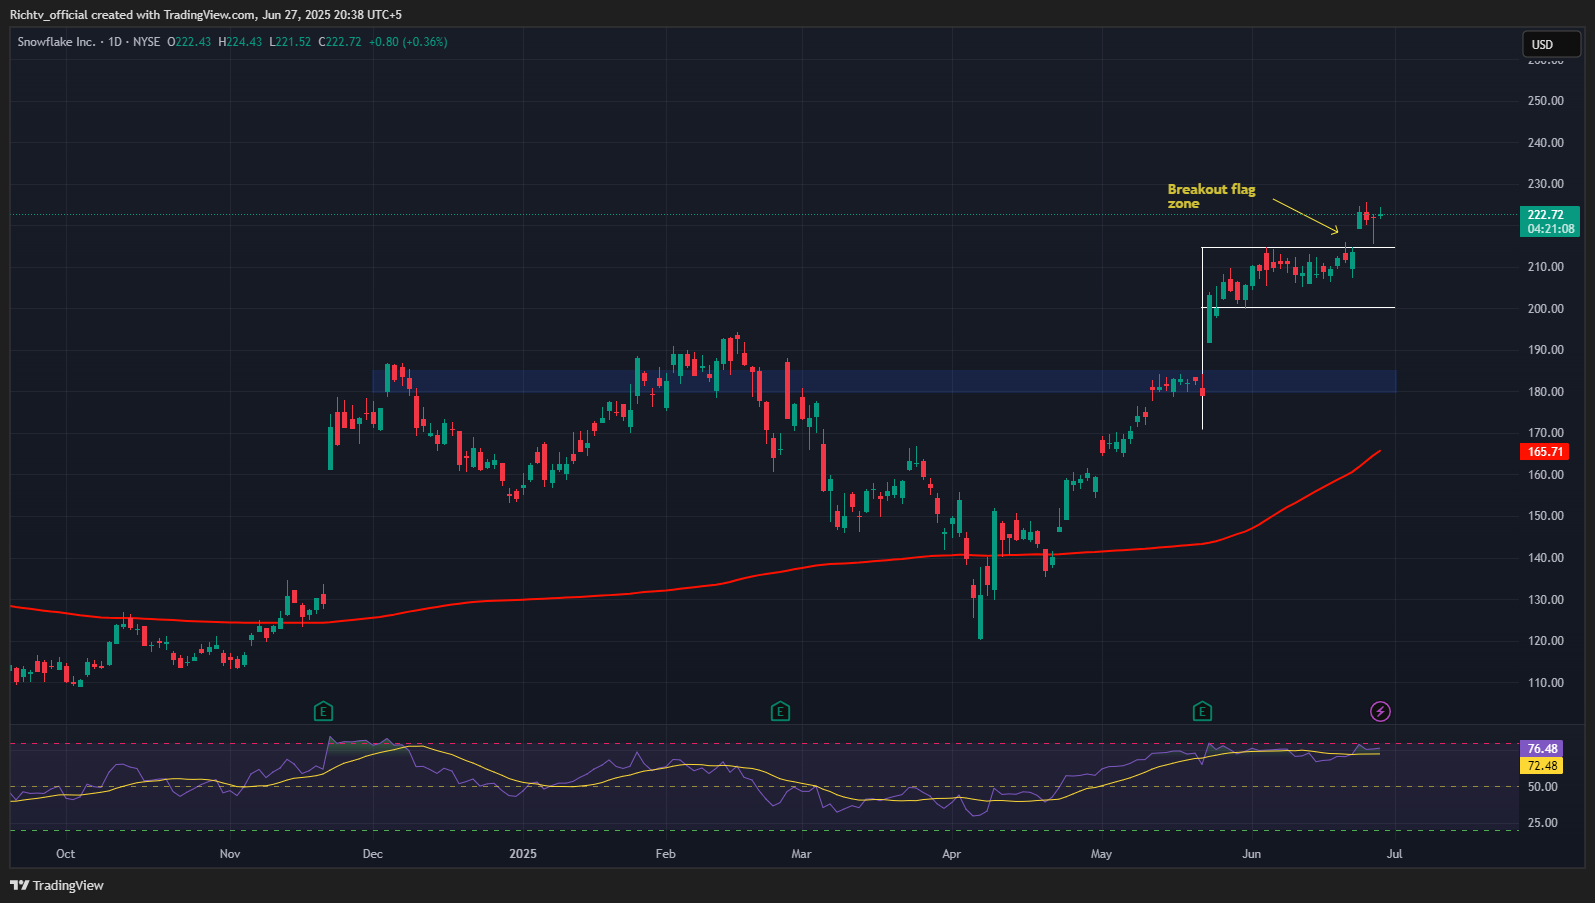Click the Snowflake Inc. symbol title
1595x903 pixels.
coord(56,42)
